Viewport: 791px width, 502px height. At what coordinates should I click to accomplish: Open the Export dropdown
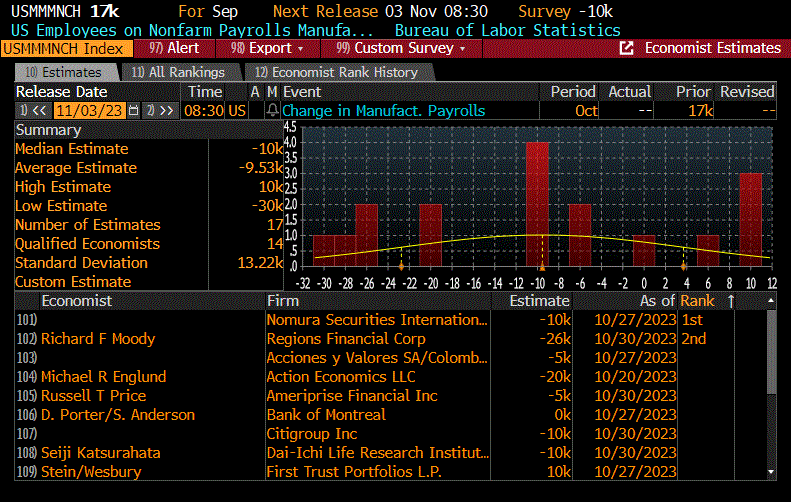[x=267, y=48]
